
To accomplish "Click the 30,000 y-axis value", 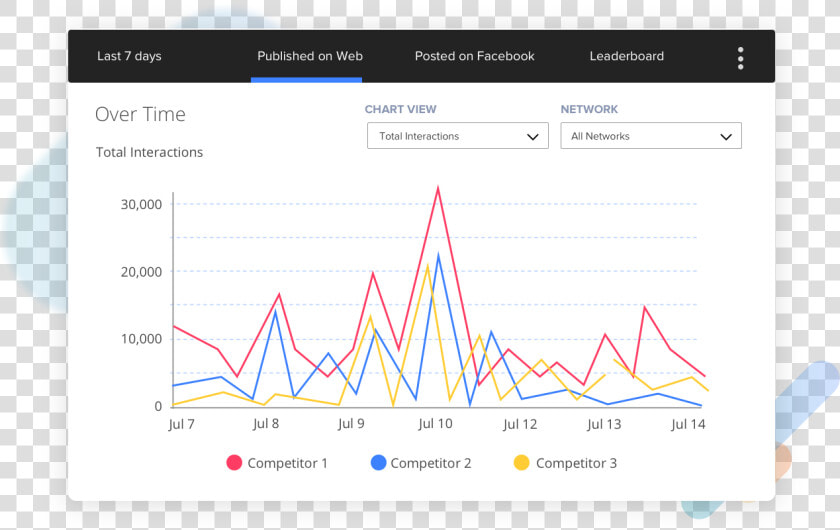I will 141,204.
